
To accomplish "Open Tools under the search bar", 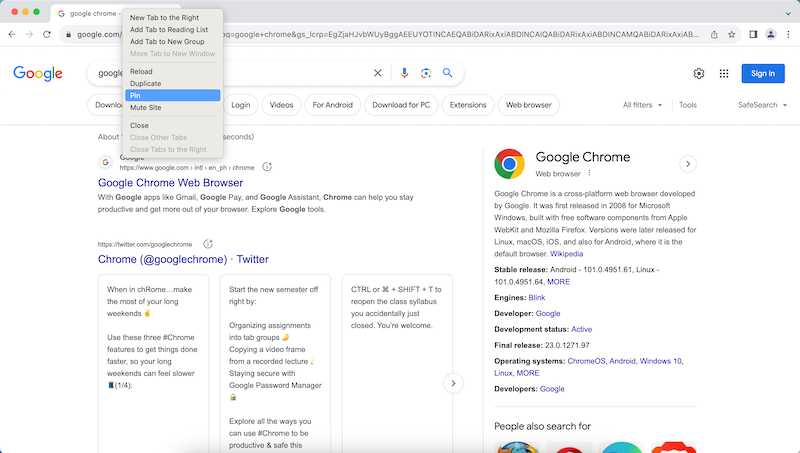I will [688, 105].
